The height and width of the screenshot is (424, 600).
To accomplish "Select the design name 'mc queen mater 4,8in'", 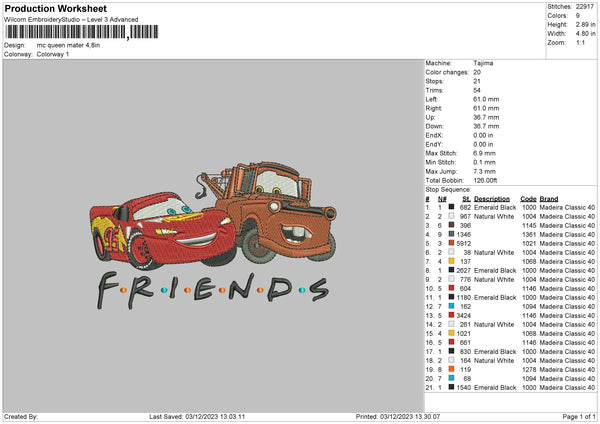I will (68, 45).
